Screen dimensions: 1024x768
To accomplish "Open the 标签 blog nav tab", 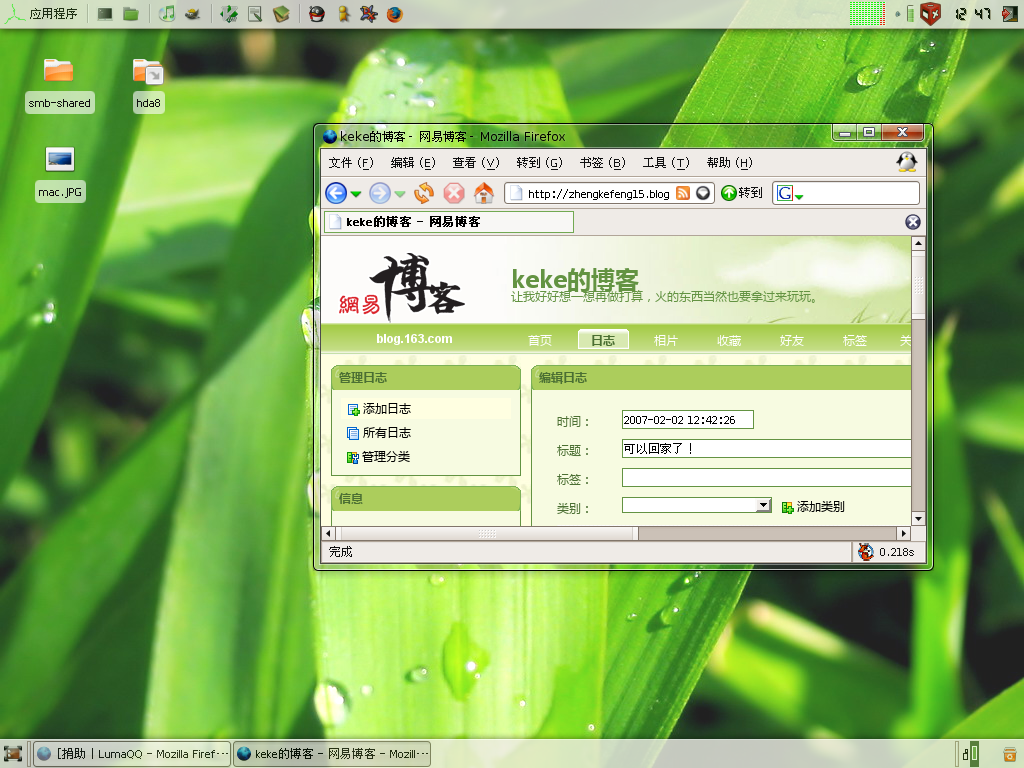I will (x=854, y=340).
